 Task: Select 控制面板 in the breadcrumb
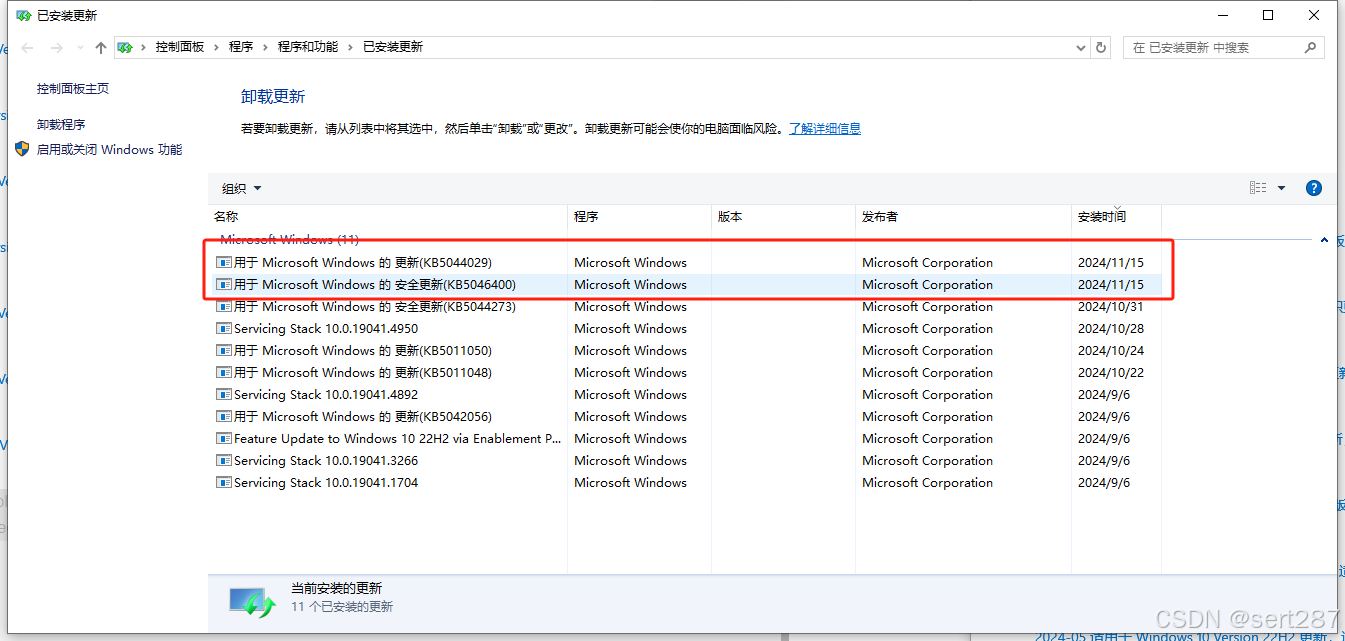(x=180, y=47)
